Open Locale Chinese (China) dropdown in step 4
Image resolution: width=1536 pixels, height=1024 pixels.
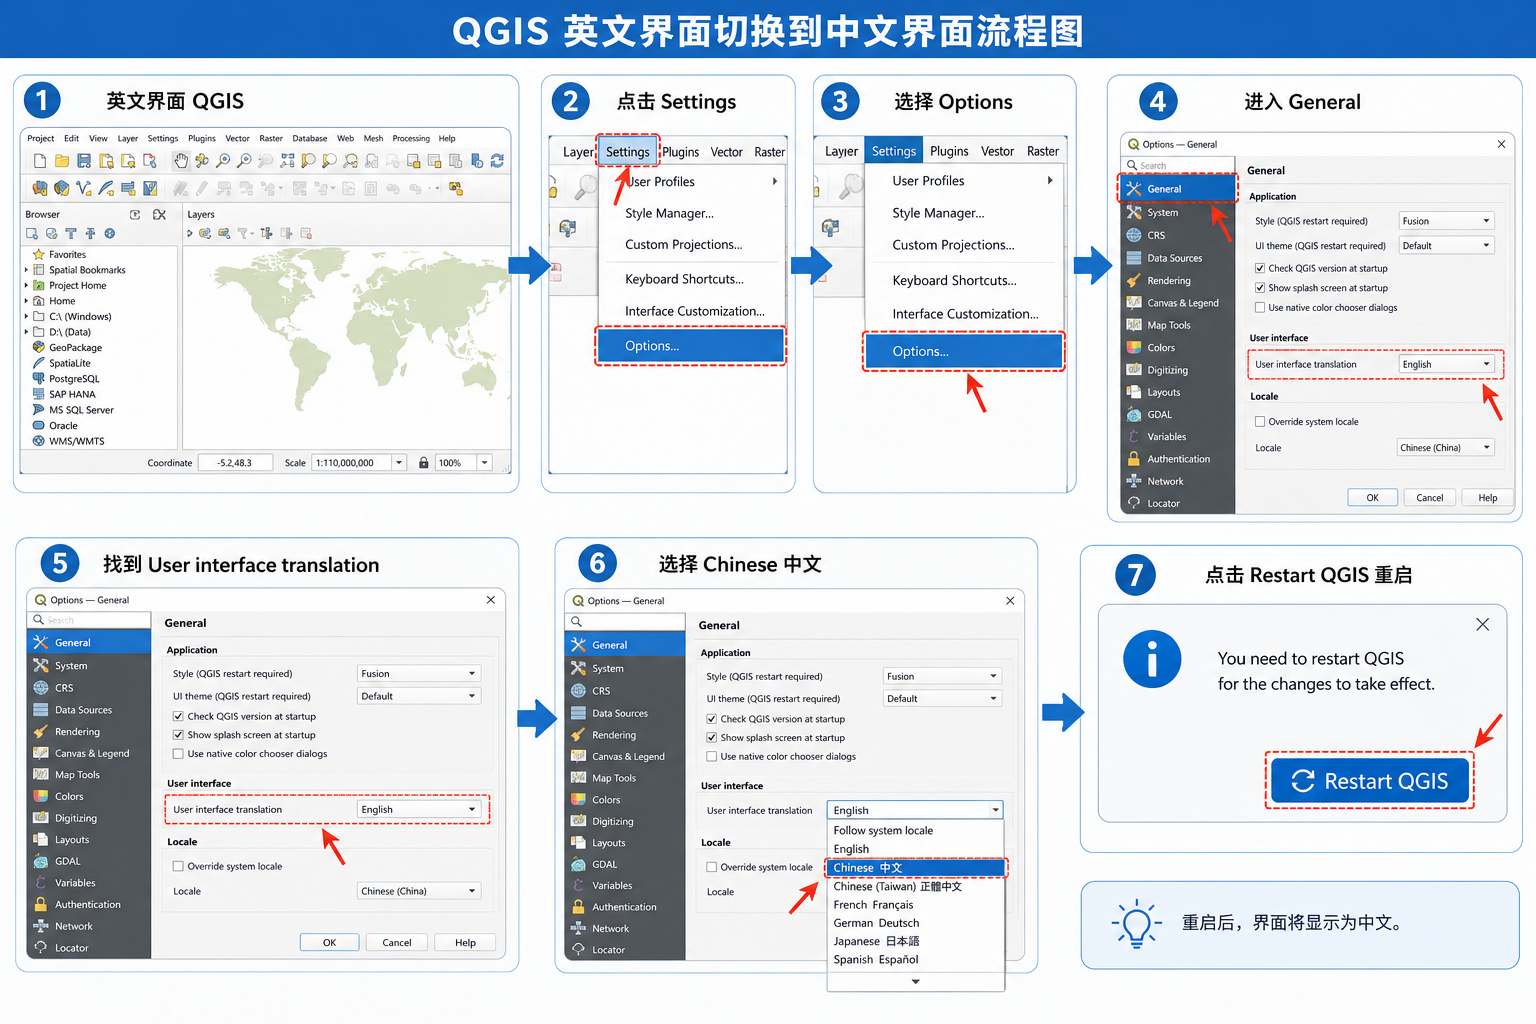point(1445,448)
